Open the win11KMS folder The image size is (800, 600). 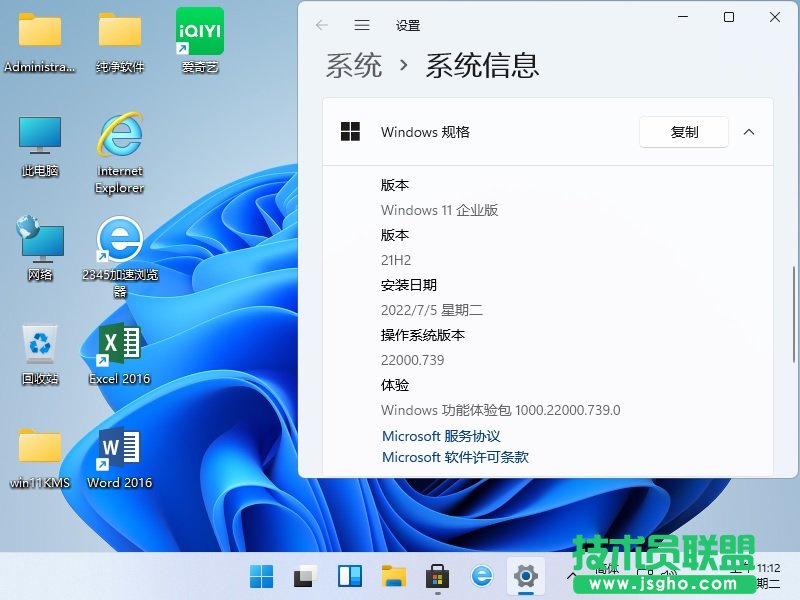[x=40, y=449]
